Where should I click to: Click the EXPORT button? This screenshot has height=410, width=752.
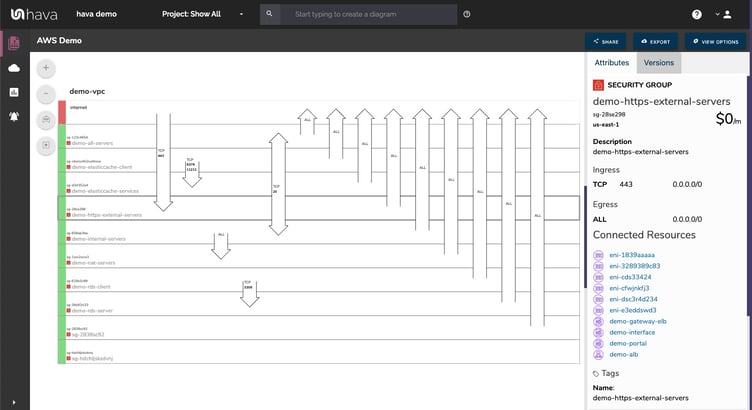tap(656, 42)
